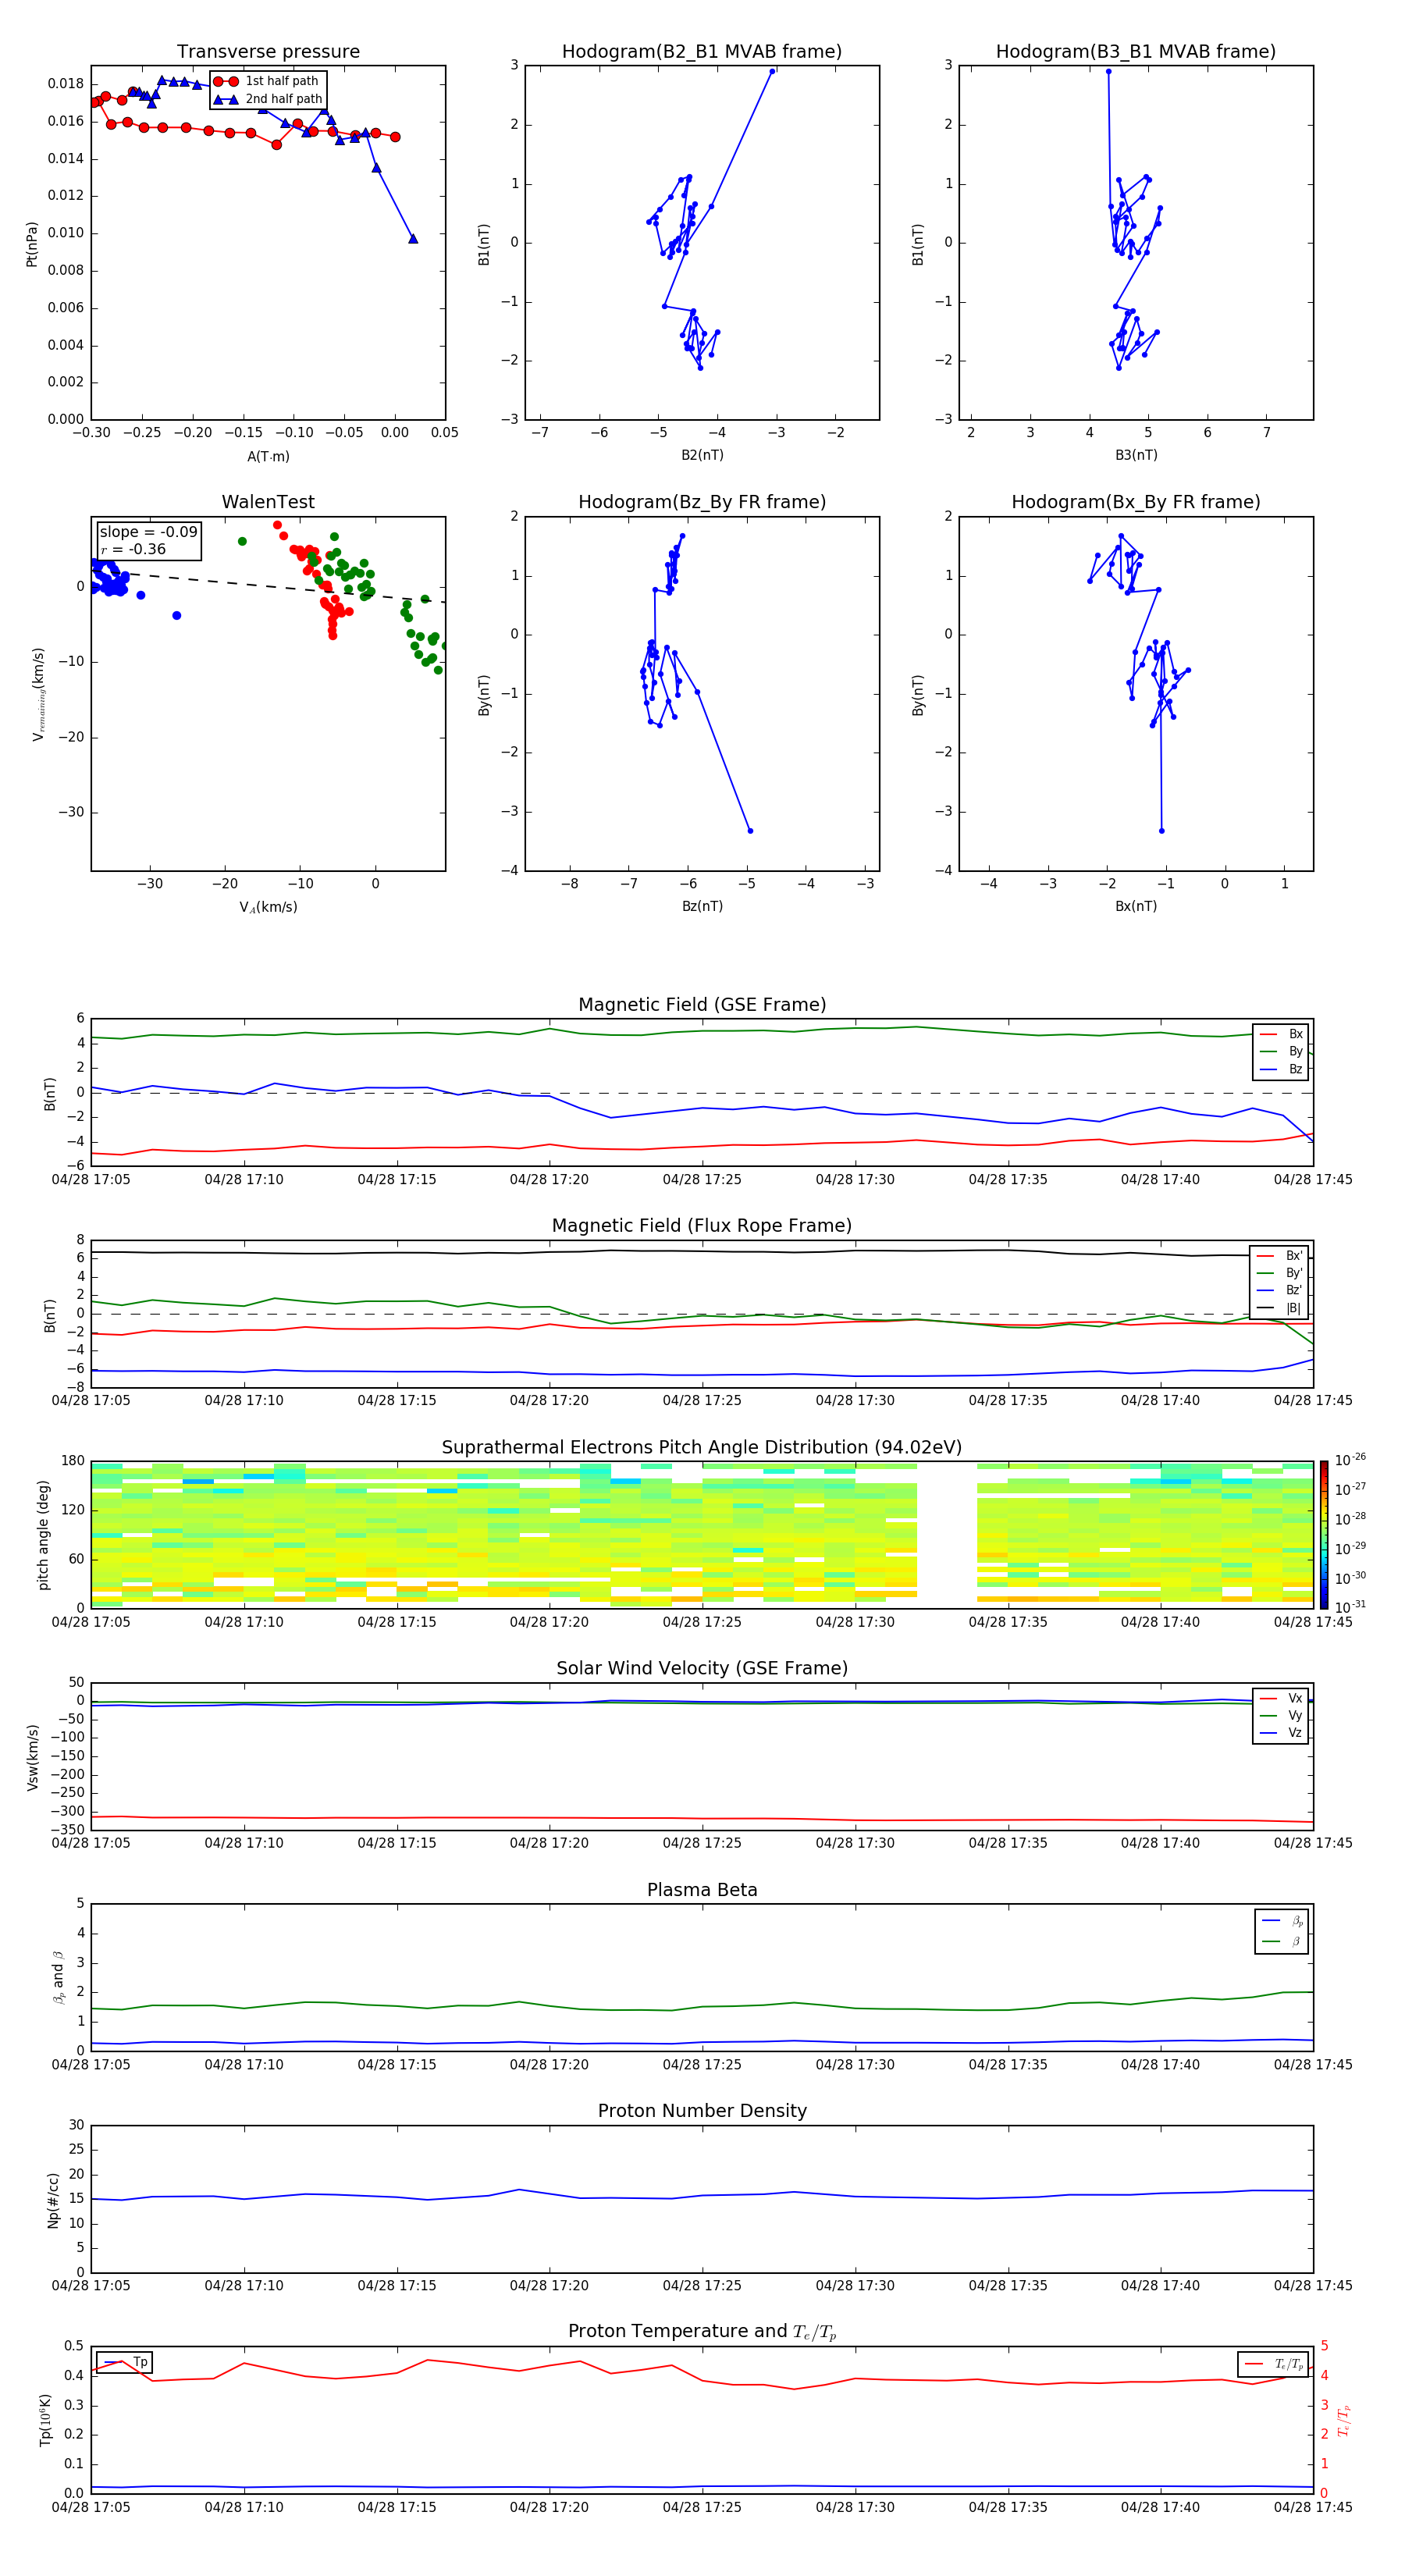Click the "Magnetic Field (Flux Rope Frame)" title
This screenshot has height=2576, width=1405.
point(702,1226)
